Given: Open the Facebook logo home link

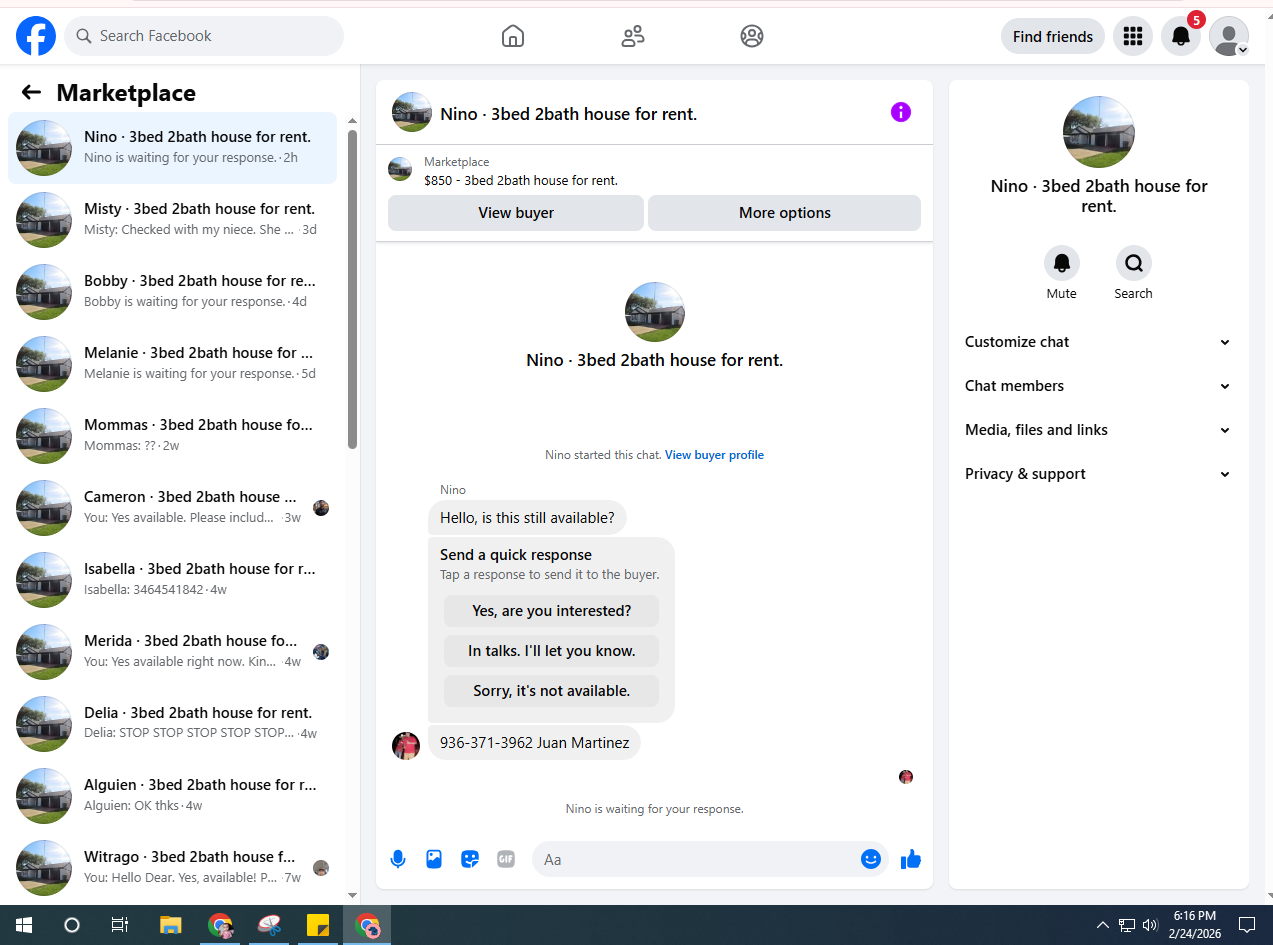Looking at the screenshot, I should pos(36,36).
